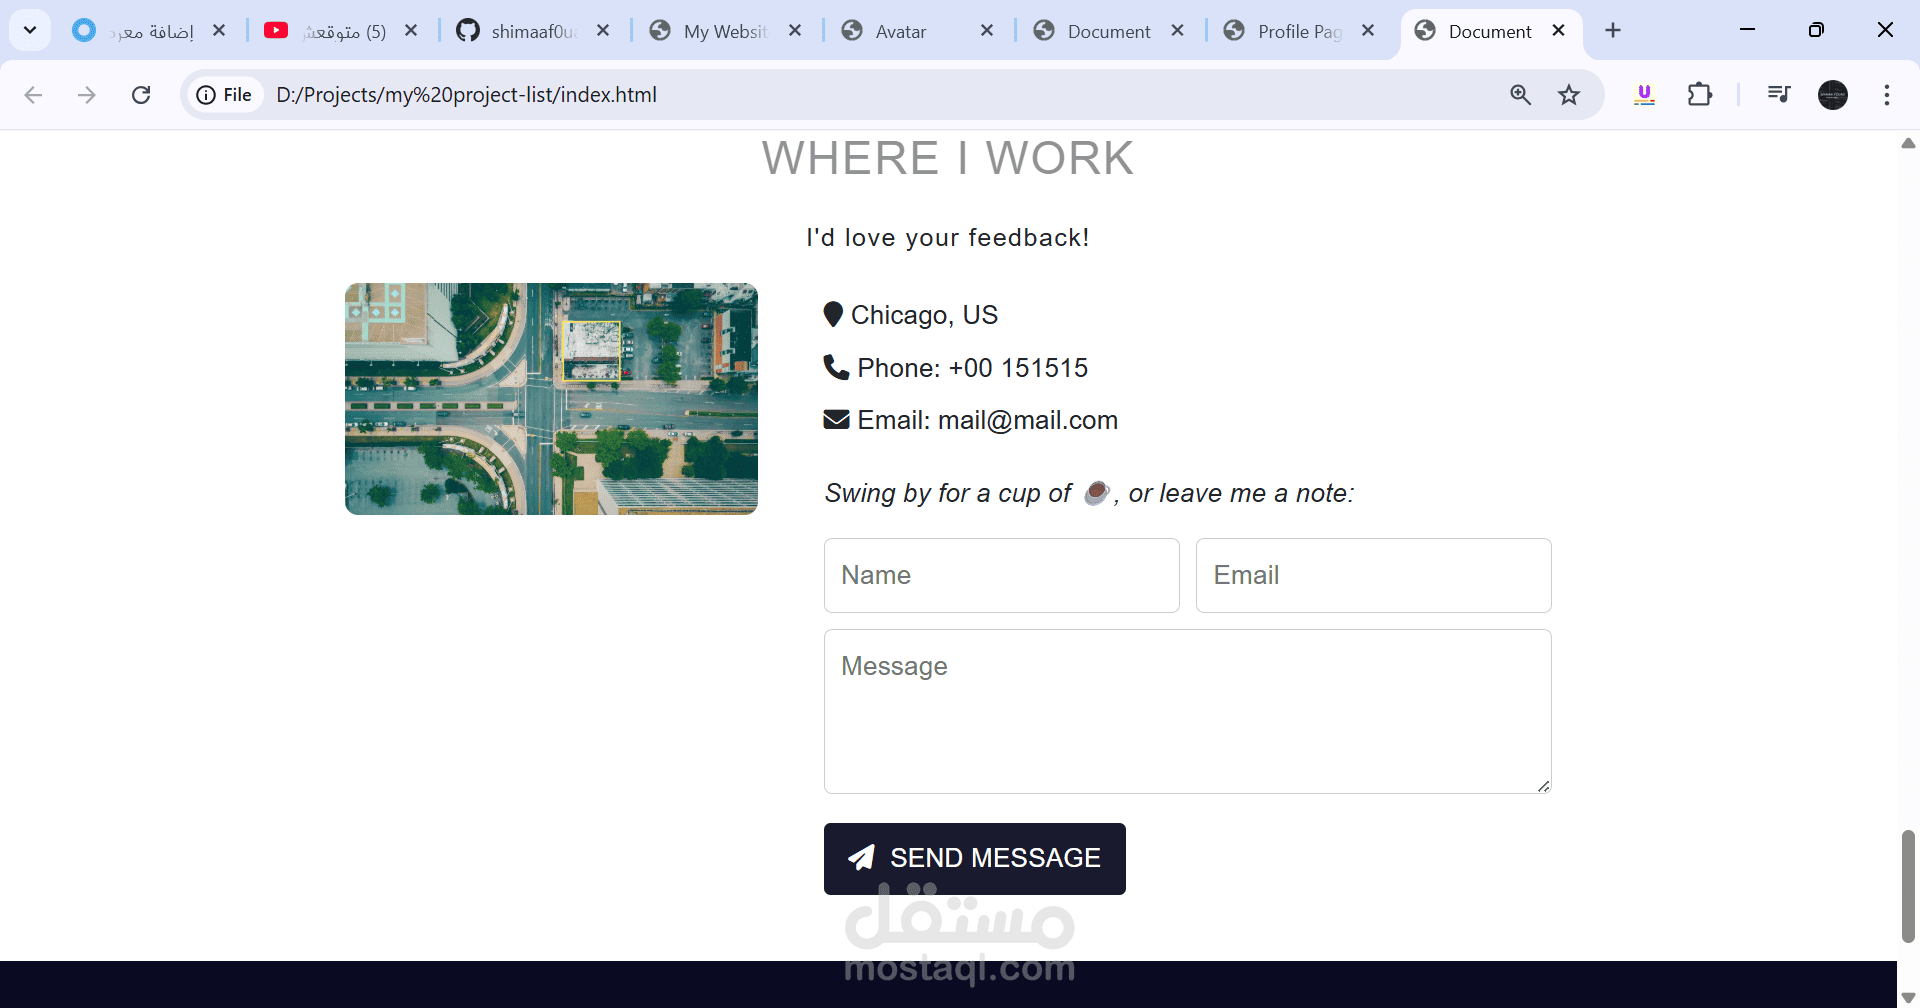Click the File site info chip
The width and height of the screenshot is (1920, 1008).
pos(224,95)
